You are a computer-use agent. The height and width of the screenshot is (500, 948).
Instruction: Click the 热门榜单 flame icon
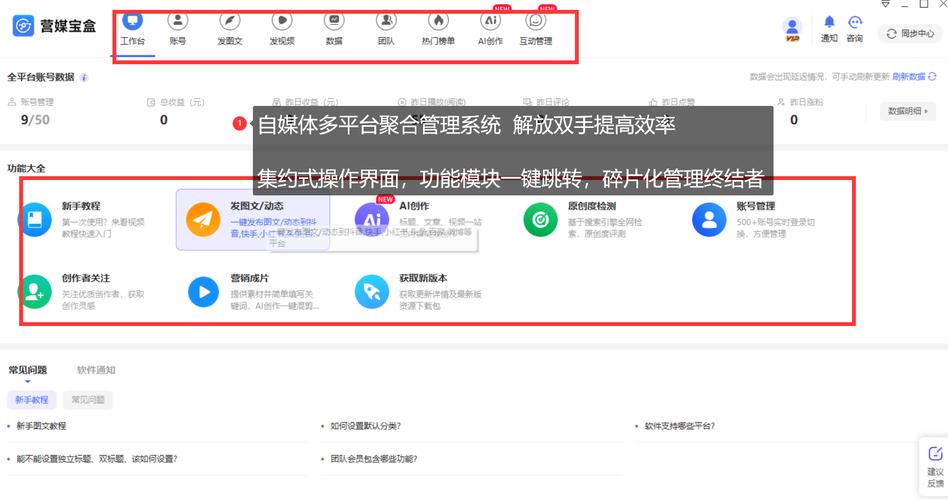pyautogui.click(x=438, y=21)
